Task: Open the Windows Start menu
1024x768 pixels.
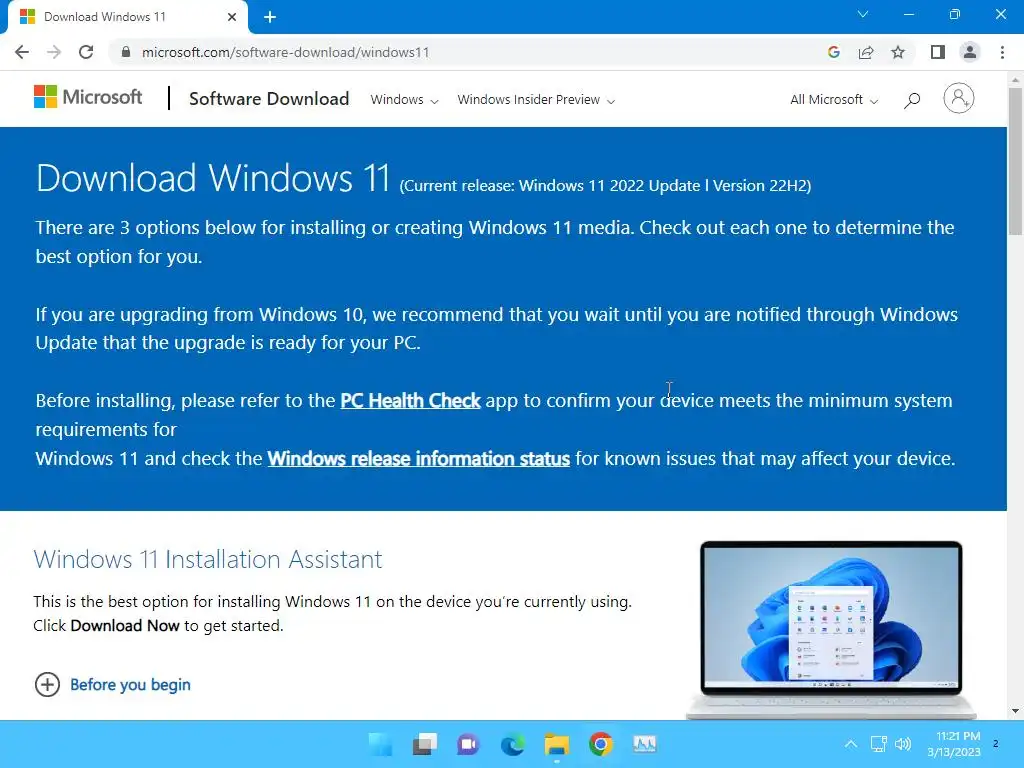Action: click(381, 744)
